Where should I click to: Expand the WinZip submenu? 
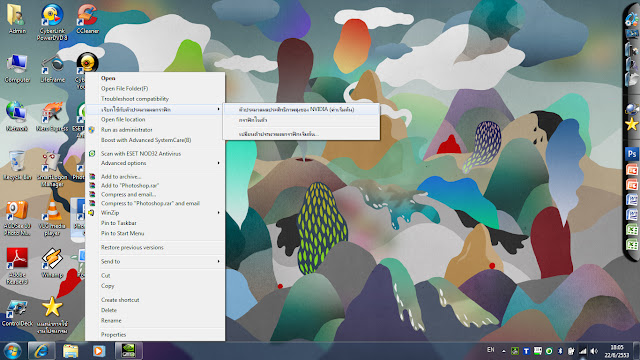coord(155,213)
